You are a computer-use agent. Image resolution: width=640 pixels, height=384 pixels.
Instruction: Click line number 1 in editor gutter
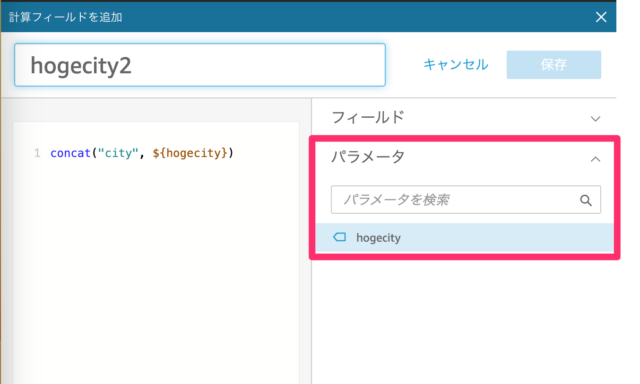37,153
